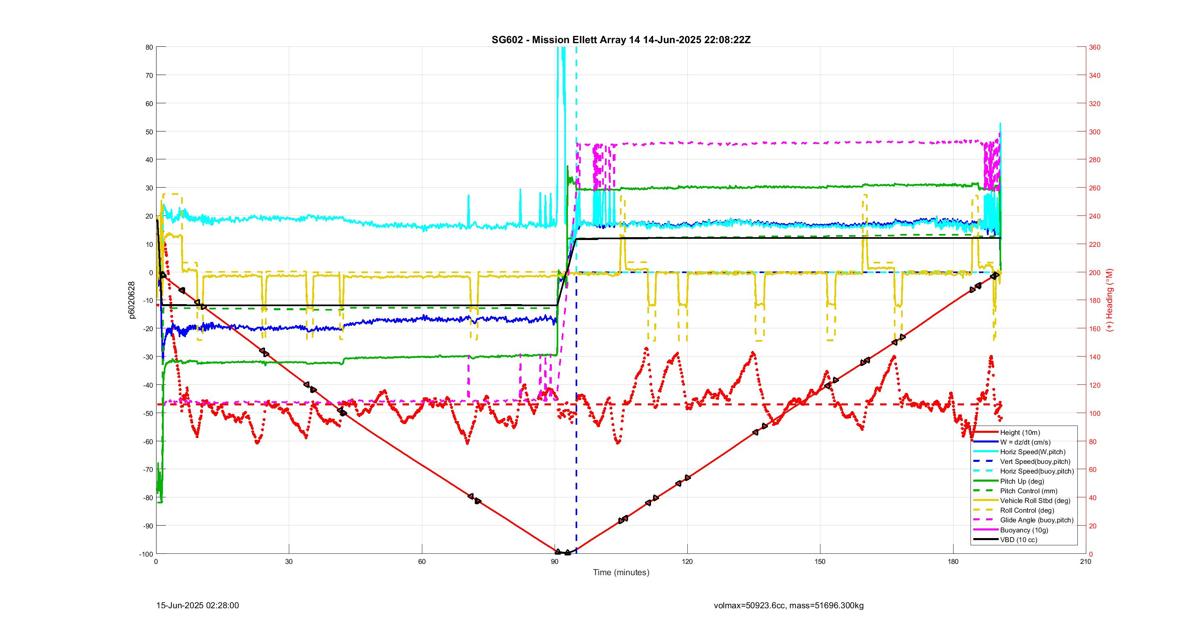Click the 'volmax=50923.6cc, mass=51696.300kg' footer text
1200x622 pixels.
pos(789,605)
